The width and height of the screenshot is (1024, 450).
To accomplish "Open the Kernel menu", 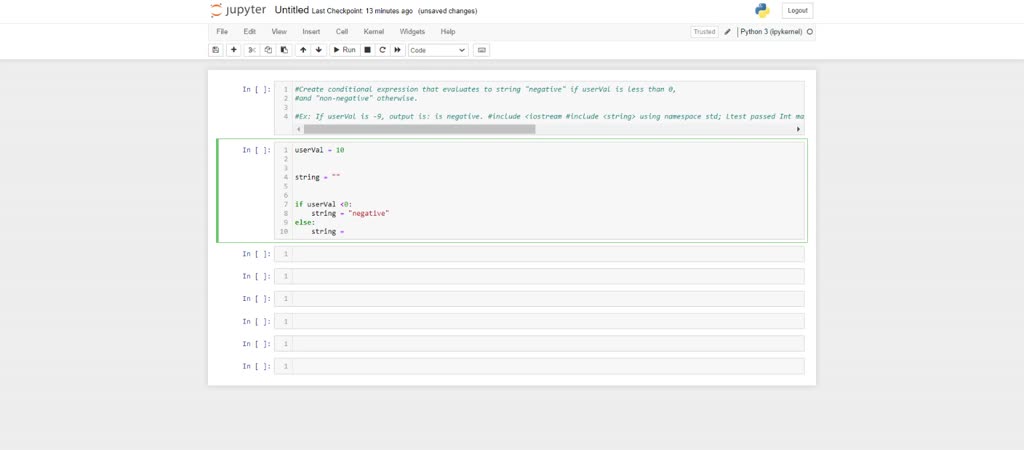I will [x=373, y=32].
